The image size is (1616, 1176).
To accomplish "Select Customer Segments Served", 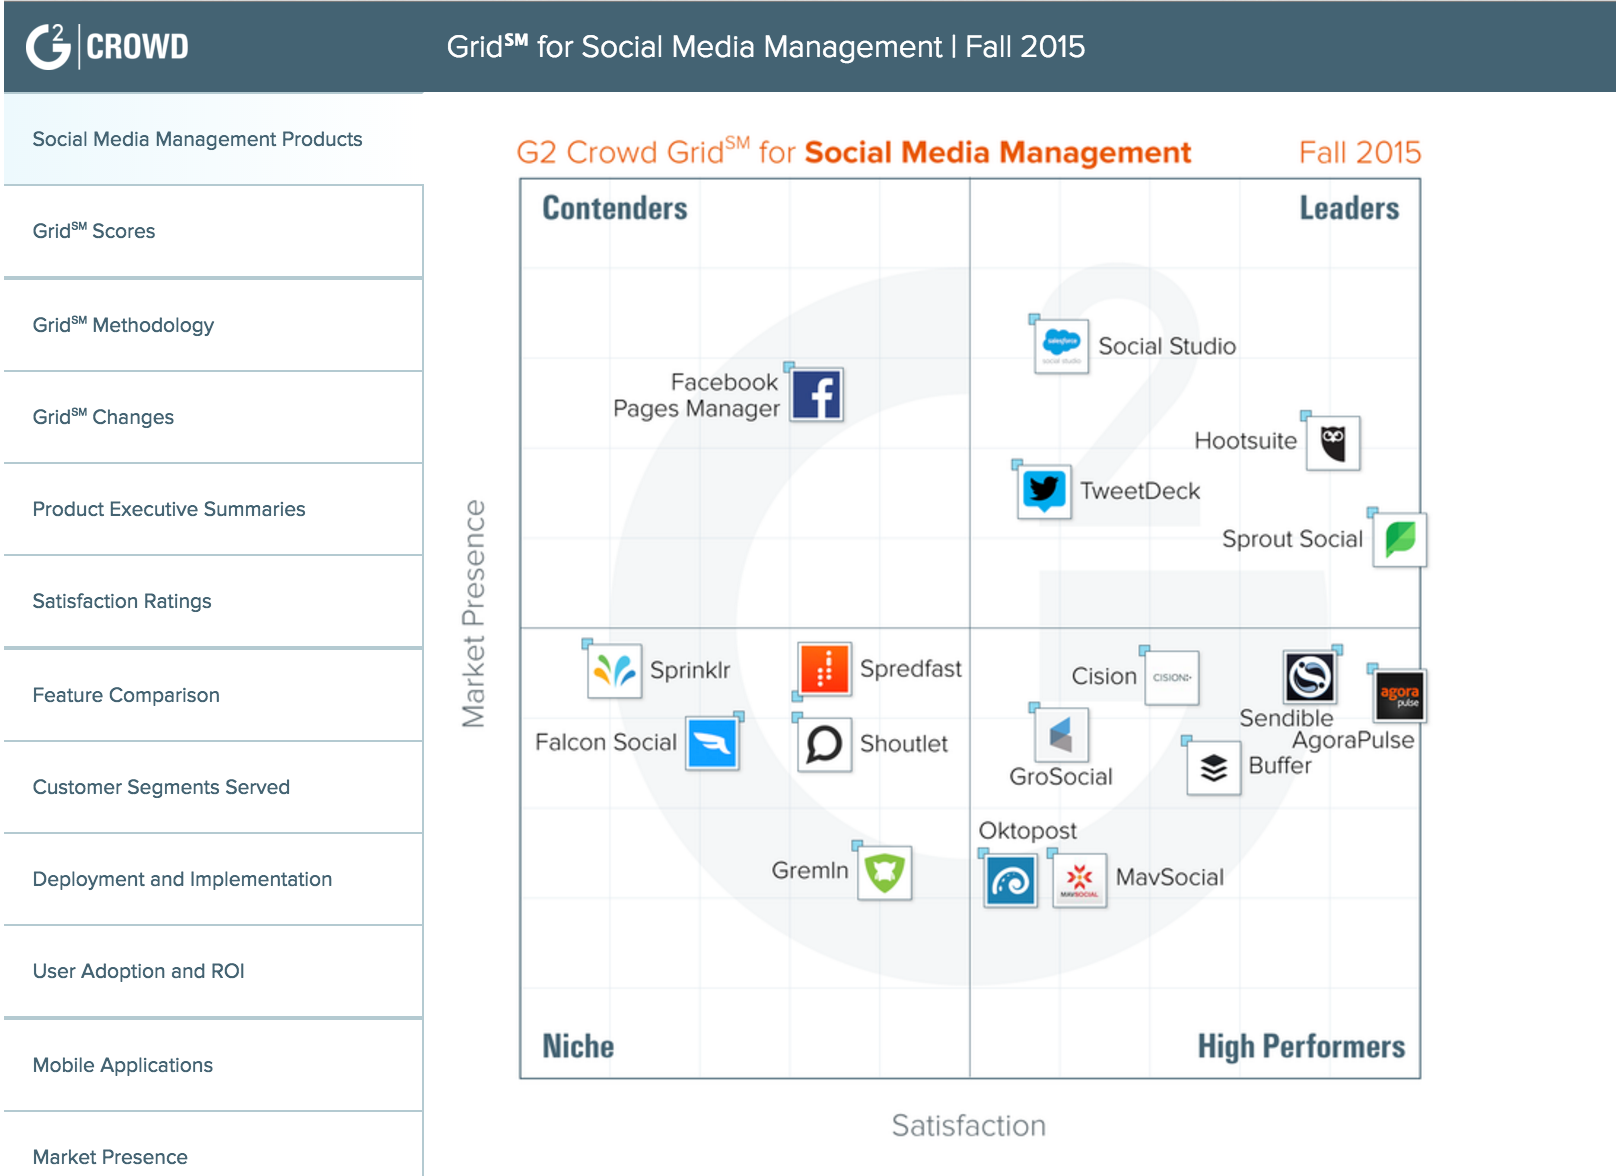I will click(213, 787).
